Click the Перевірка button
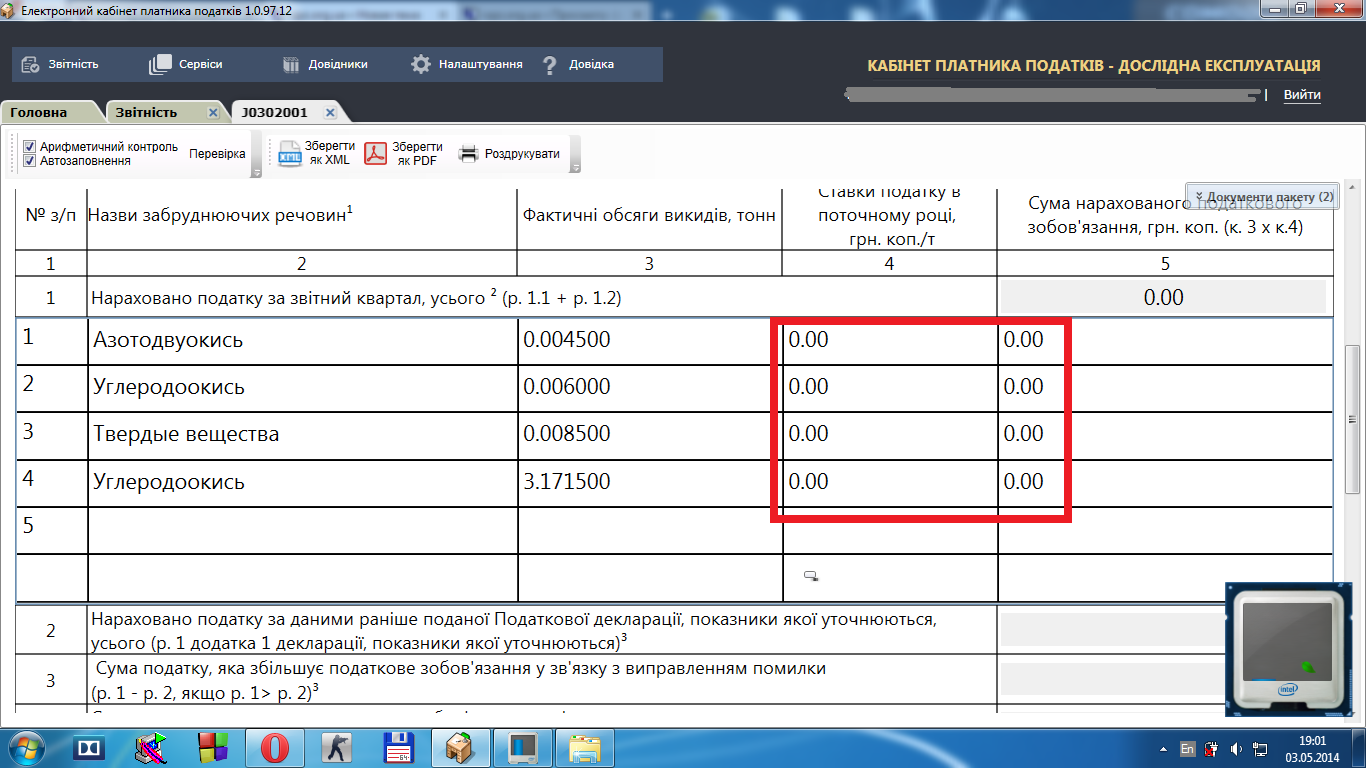The width and height of the screenshot is (1366, 768). pyautogui.click(x=217, y=154)
